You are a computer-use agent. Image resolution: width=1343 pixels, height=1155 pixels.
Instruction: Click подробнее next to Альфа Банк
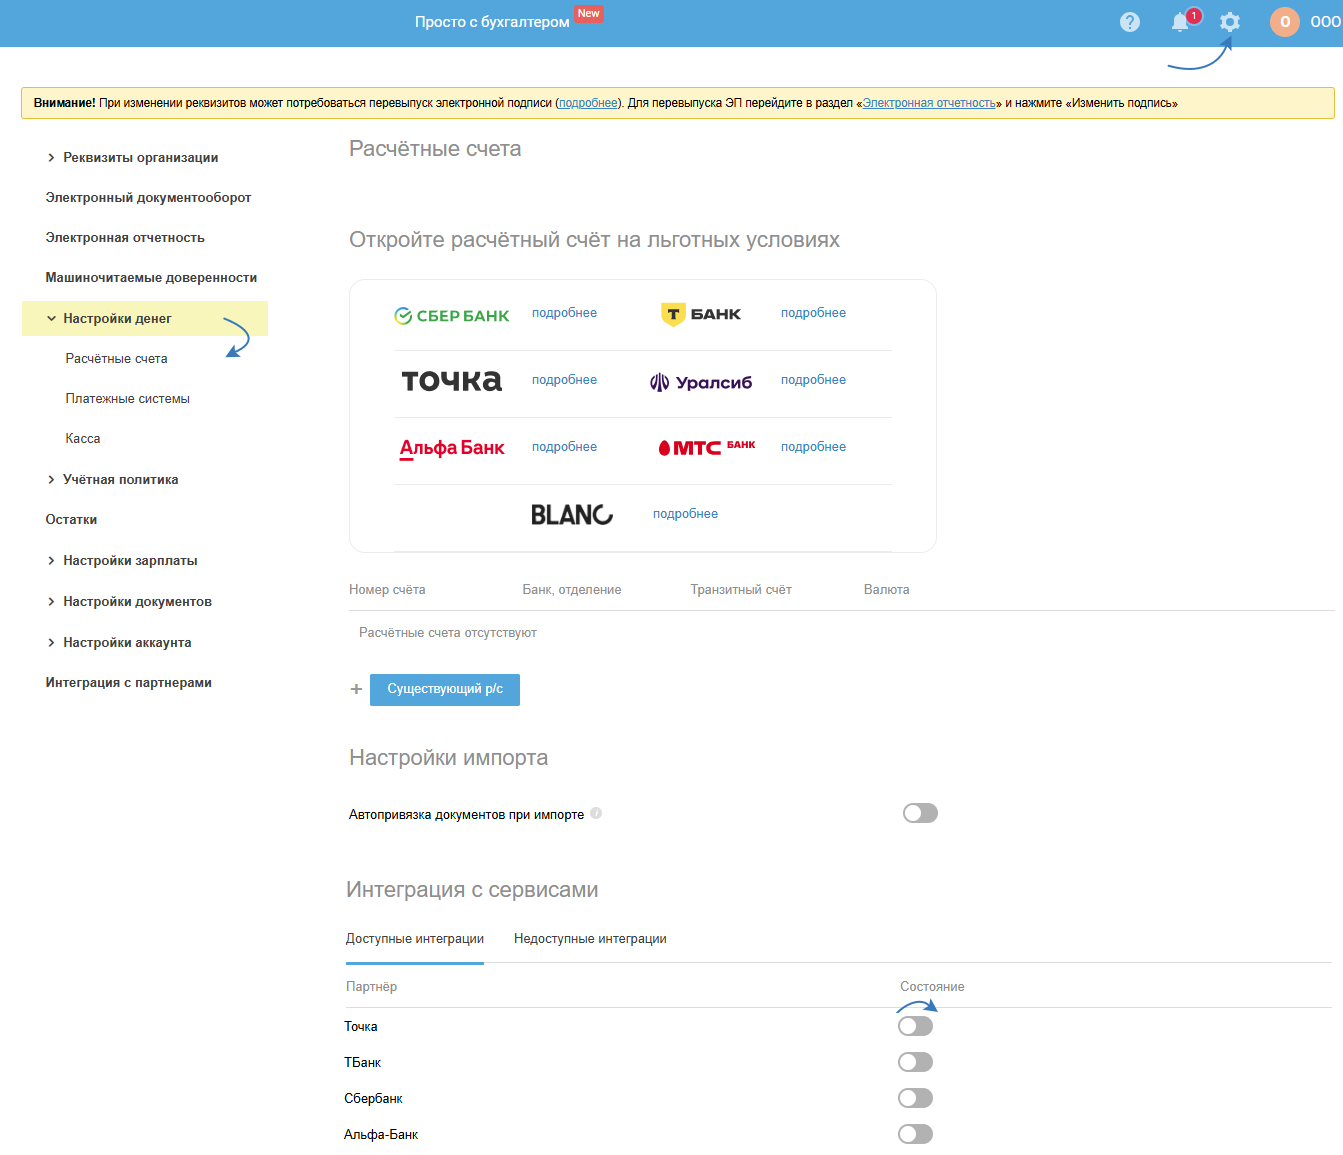[564, 447]
